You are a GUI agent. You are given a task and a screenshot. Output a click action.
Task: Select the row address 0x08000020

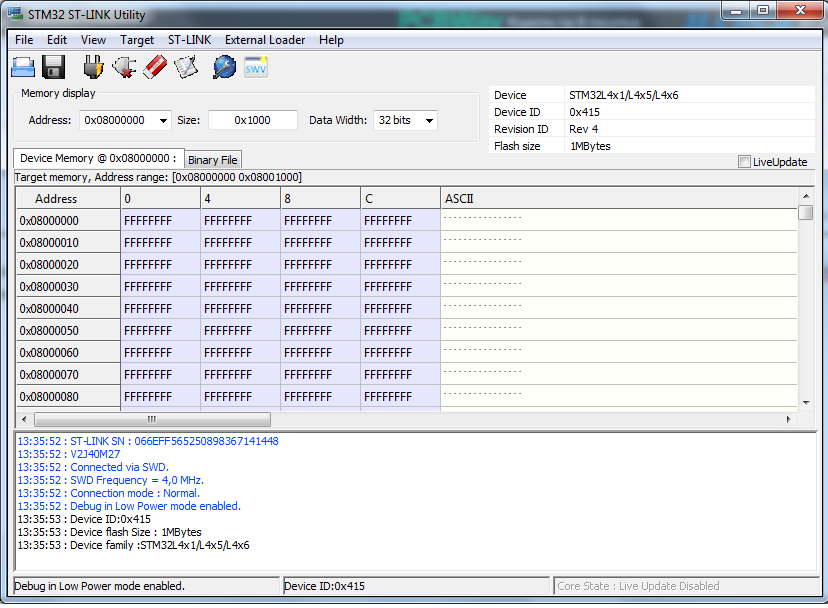click(68, 265)
